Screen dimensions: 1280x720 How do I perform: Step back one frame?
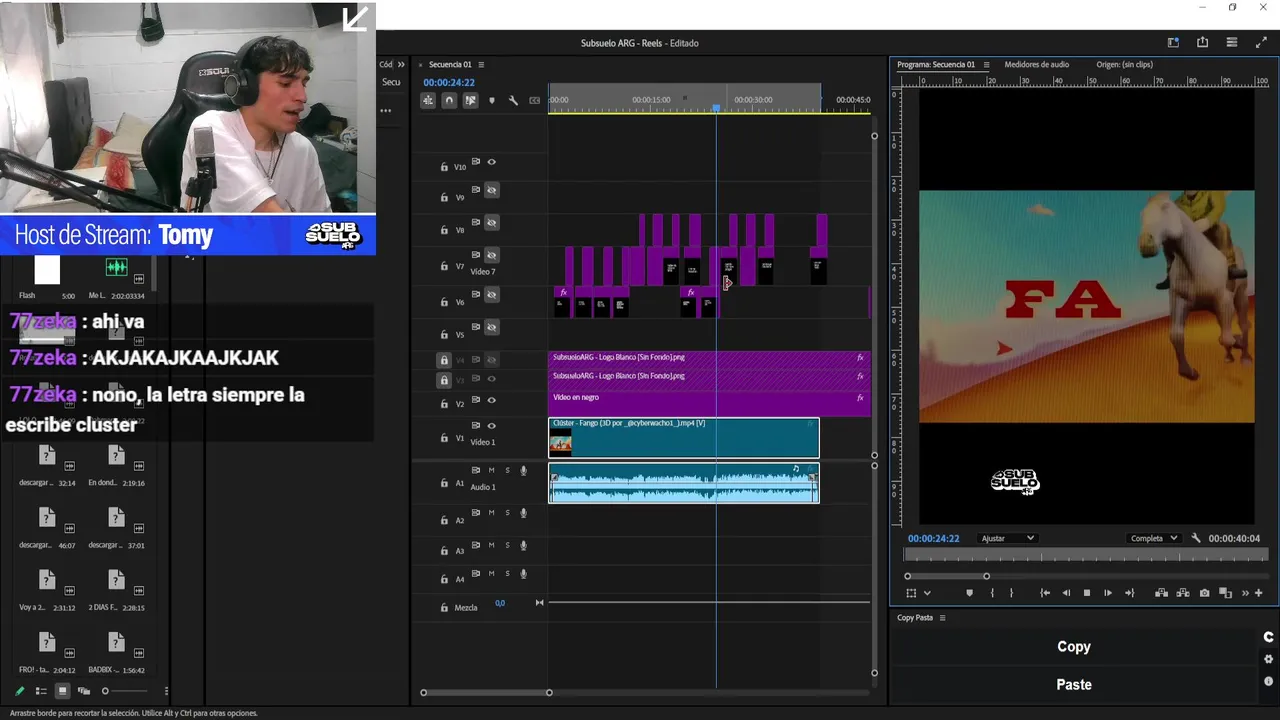pos(1066,593)
